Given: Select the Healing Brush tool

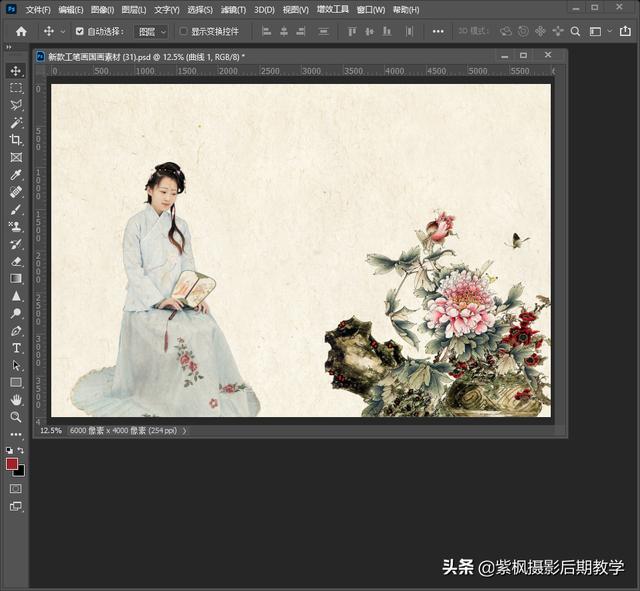Looking at the screenshot, I should tap(16, 192).
